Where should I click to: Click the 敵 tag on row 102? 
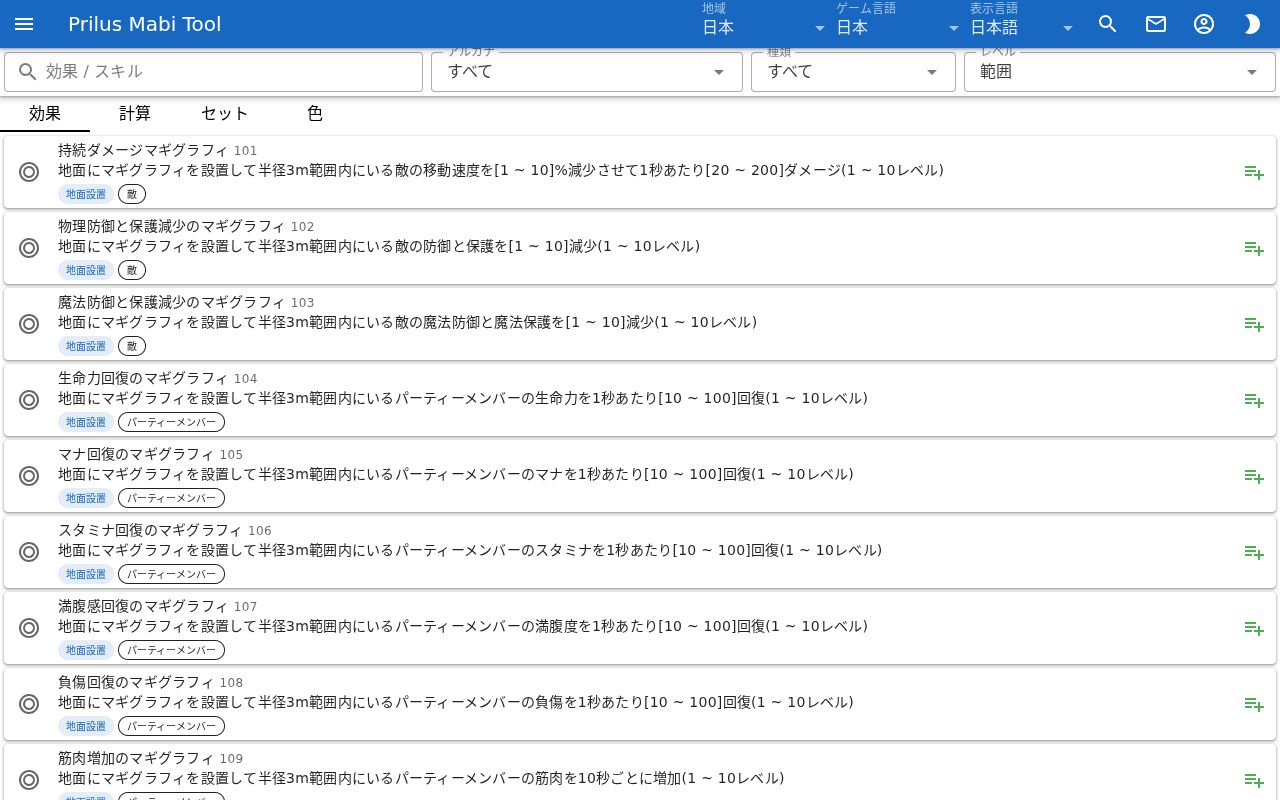point(132,270)
